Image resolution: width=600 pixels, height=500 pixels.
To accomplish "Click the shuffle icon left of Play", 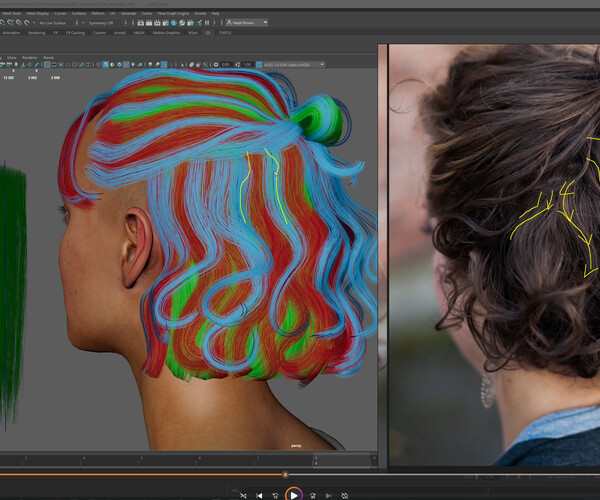I will (x=243, y=494).
